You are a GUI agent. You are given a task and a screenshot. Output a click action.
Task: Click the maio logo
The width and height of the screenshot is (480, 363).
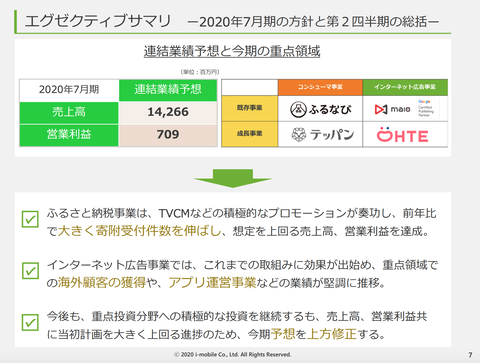click(x=392, y=109)
